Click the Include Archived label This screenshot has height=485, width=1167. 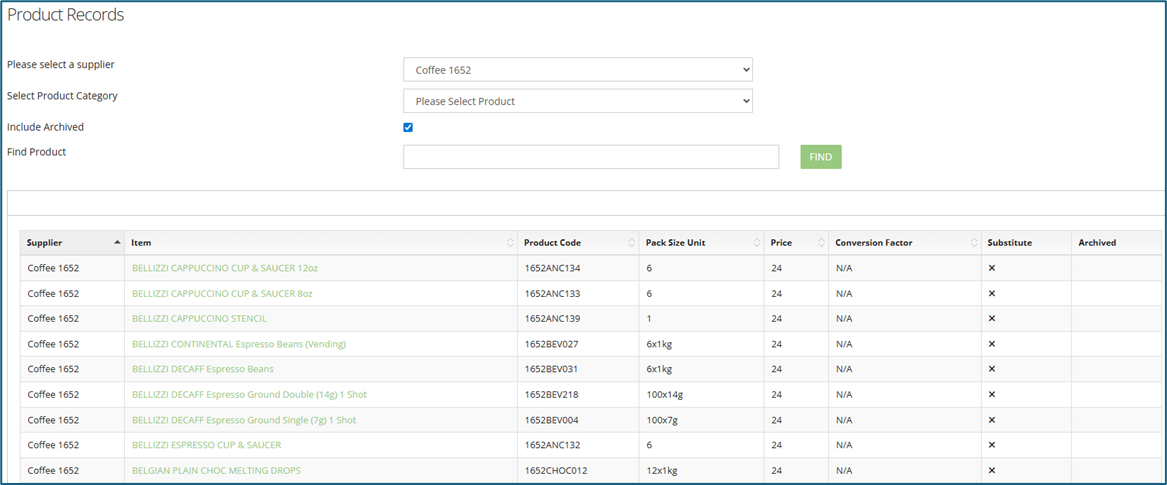(45, 127)
